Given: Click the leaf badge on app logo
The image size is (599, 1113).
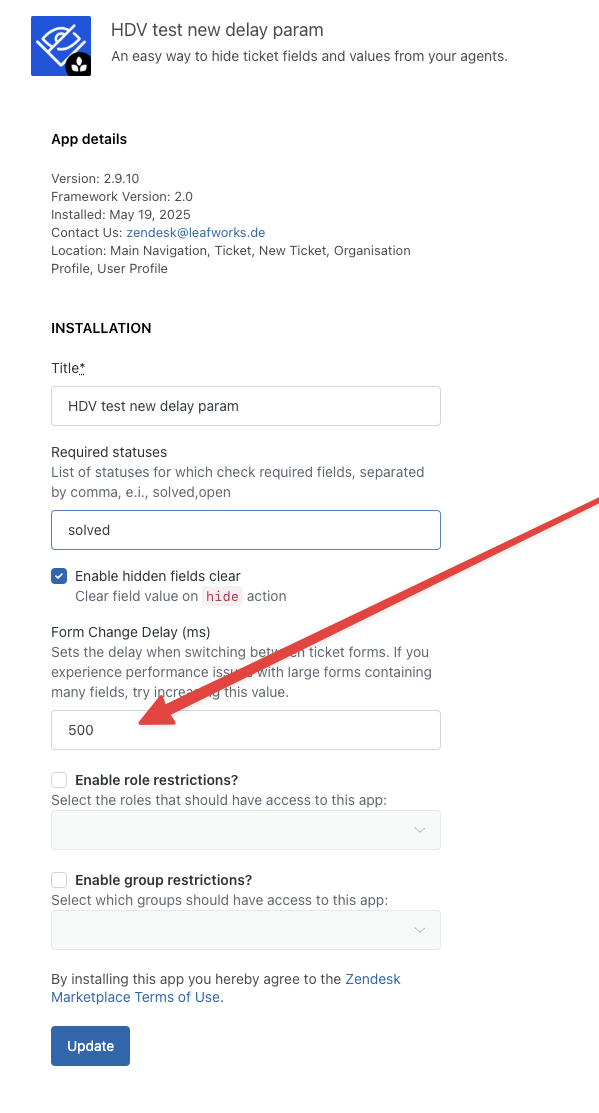Looking at the screenshot, I should (79, 65).
